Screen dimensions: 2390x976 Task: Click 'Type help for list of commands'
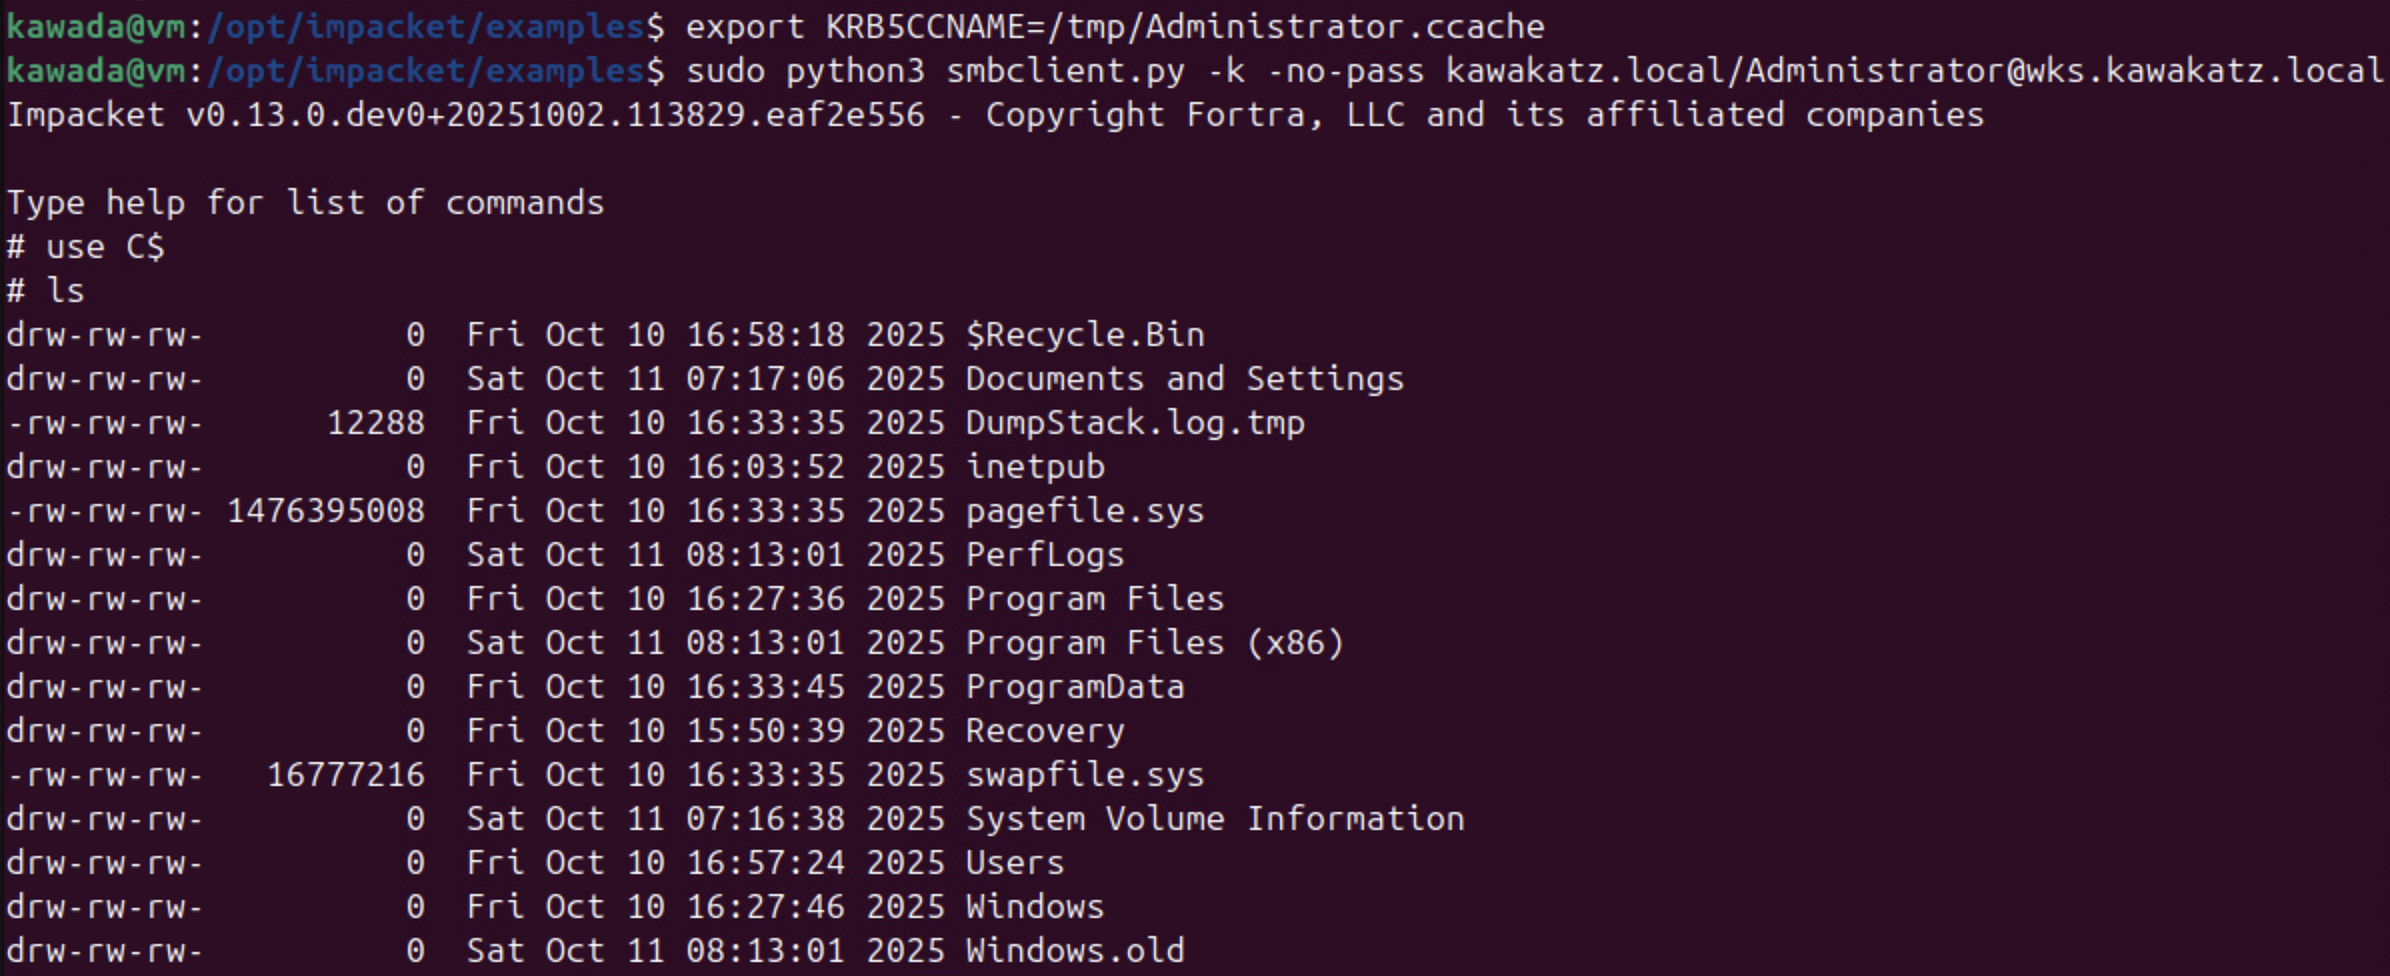306,203
